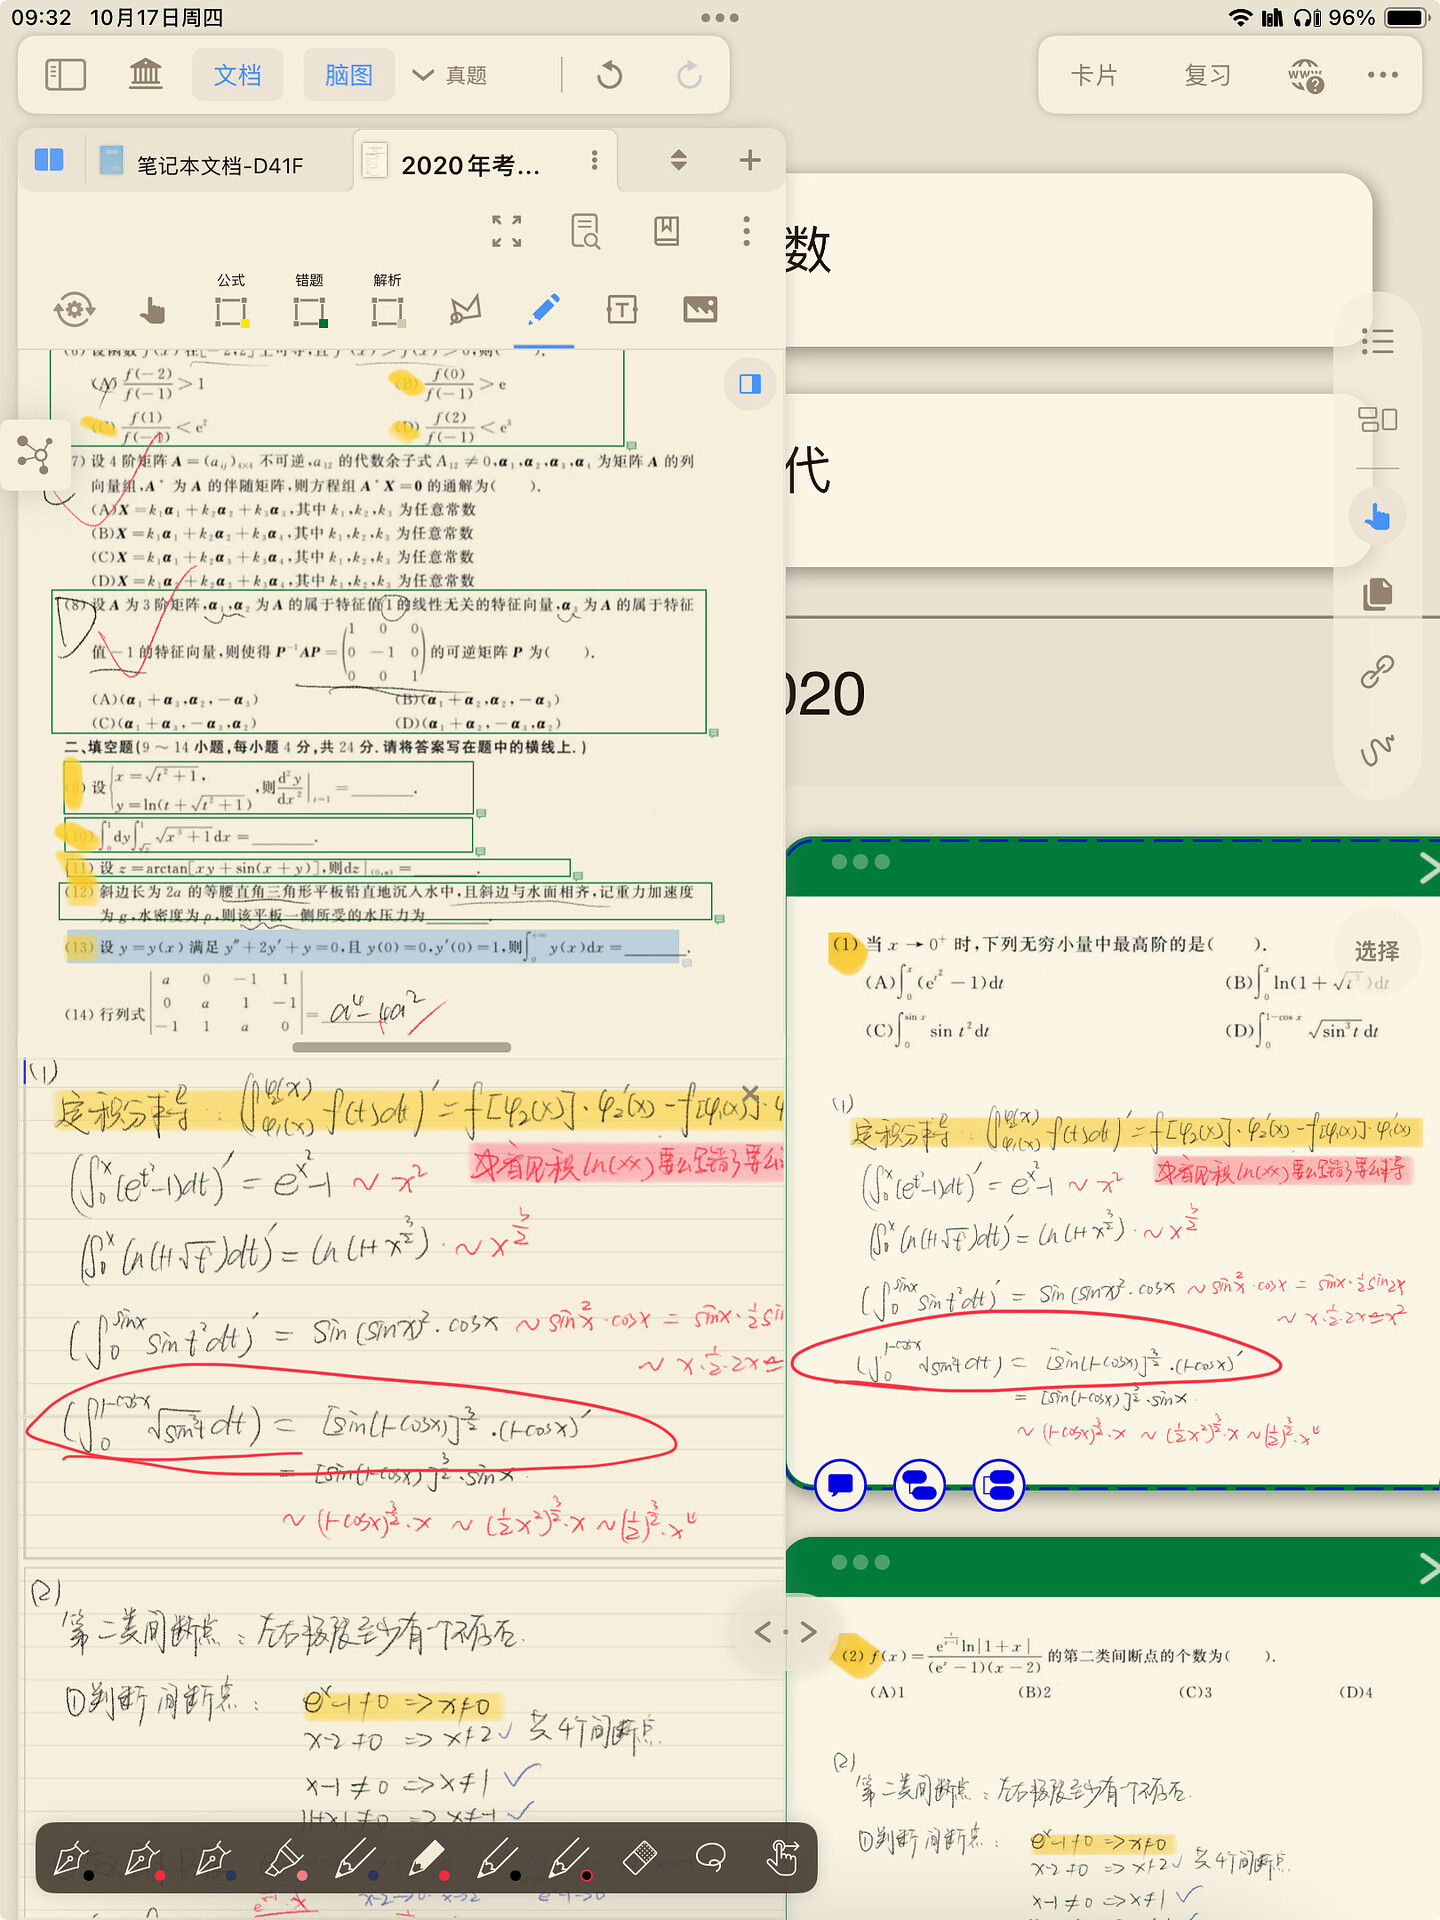
Task: Select the eraser in drawing toolbar
Action: pos(639,1858)
